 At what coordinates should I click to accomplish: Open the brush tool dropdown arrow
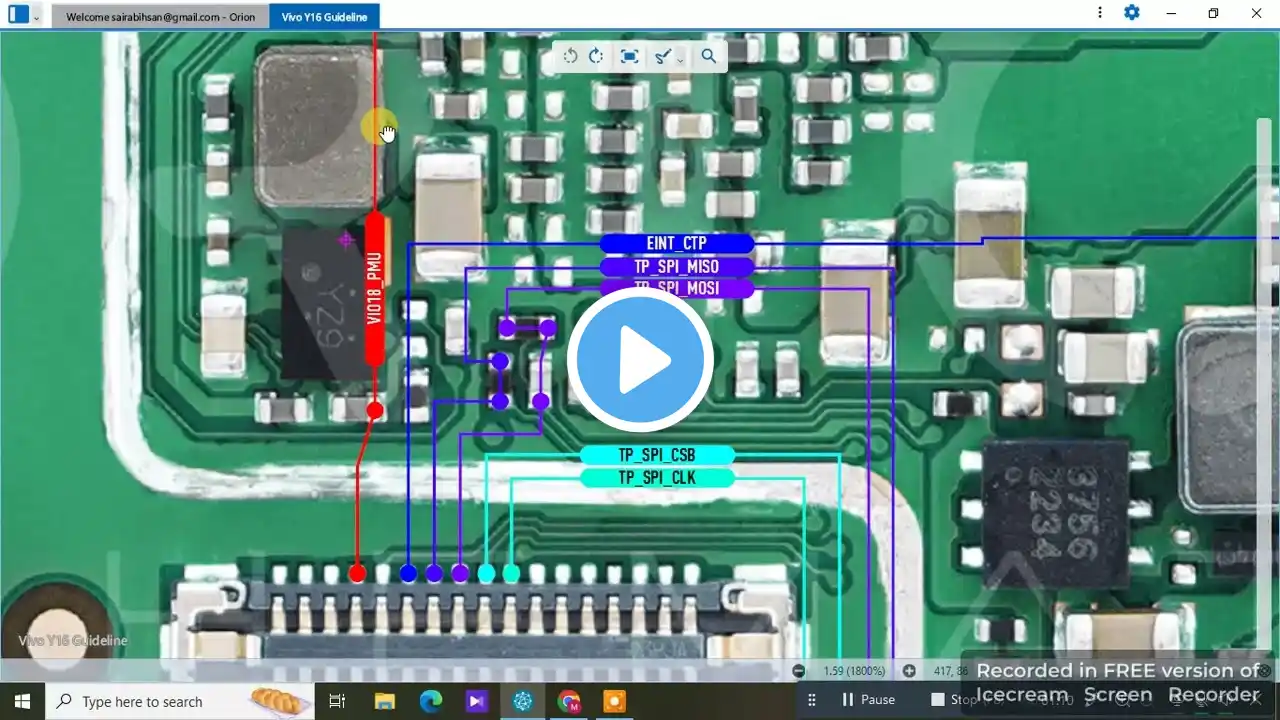[680, 59]
